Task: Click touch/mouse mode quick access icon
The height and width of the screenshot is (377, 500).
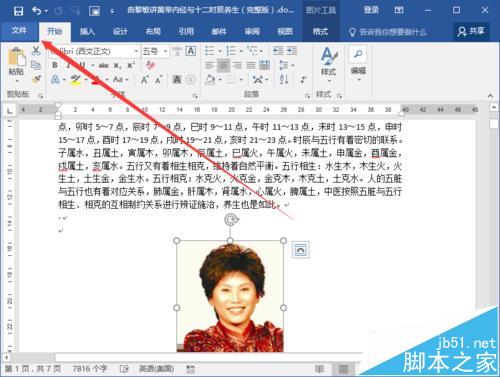Action: click(94, 11)
